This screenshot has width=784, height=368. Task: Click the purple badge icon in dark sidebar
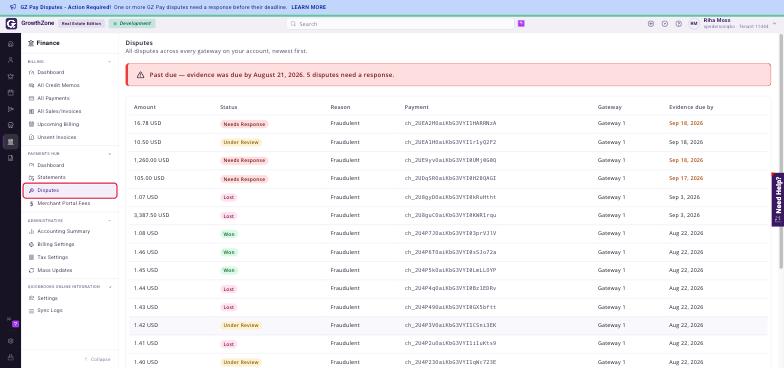[x=16, y=324]
